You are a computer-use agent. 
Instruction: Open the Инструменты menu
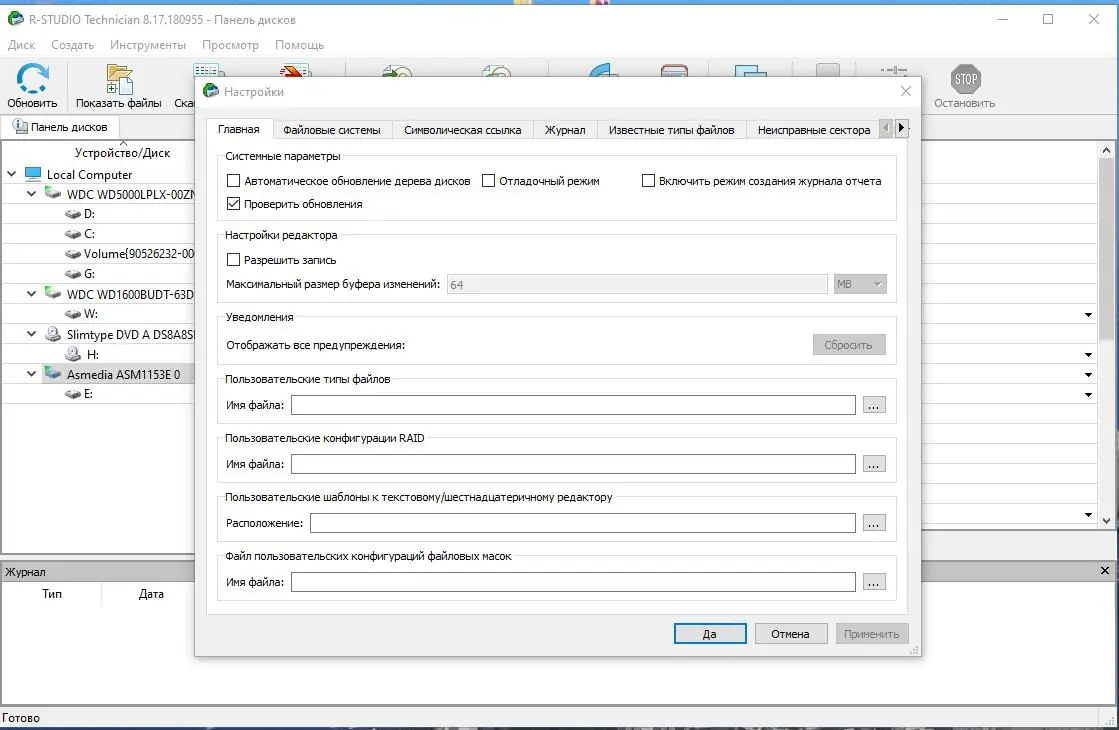(148, 44)
